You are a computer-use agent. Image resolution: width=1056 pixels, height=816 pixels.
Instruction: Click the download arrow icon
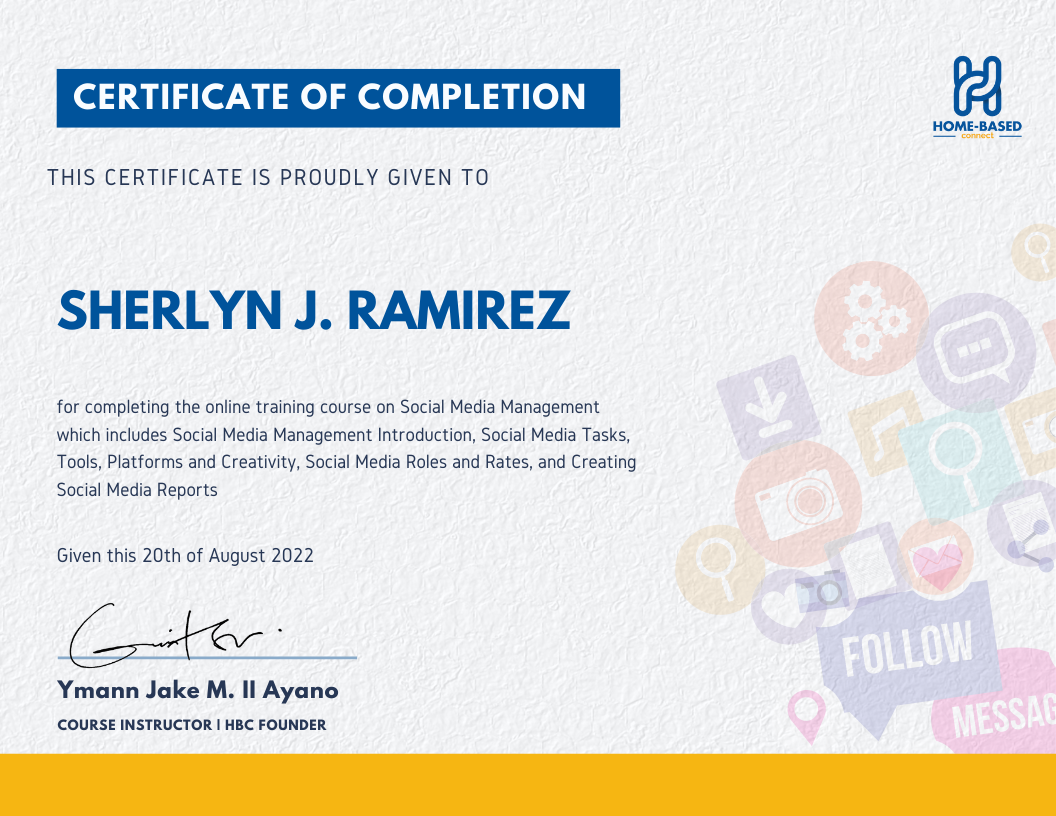tap(768, 404)
